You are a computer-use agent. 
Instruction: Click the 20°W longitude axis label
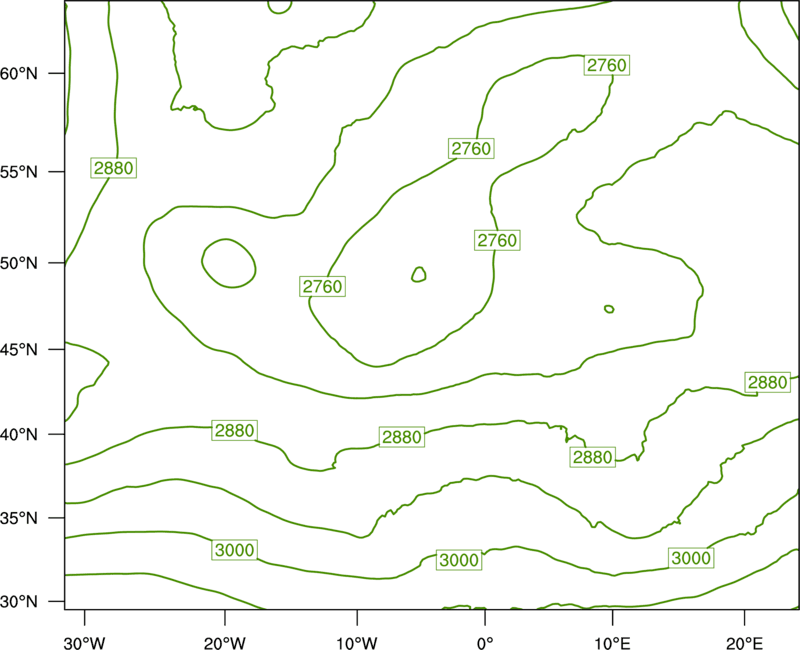click(225, 643)
